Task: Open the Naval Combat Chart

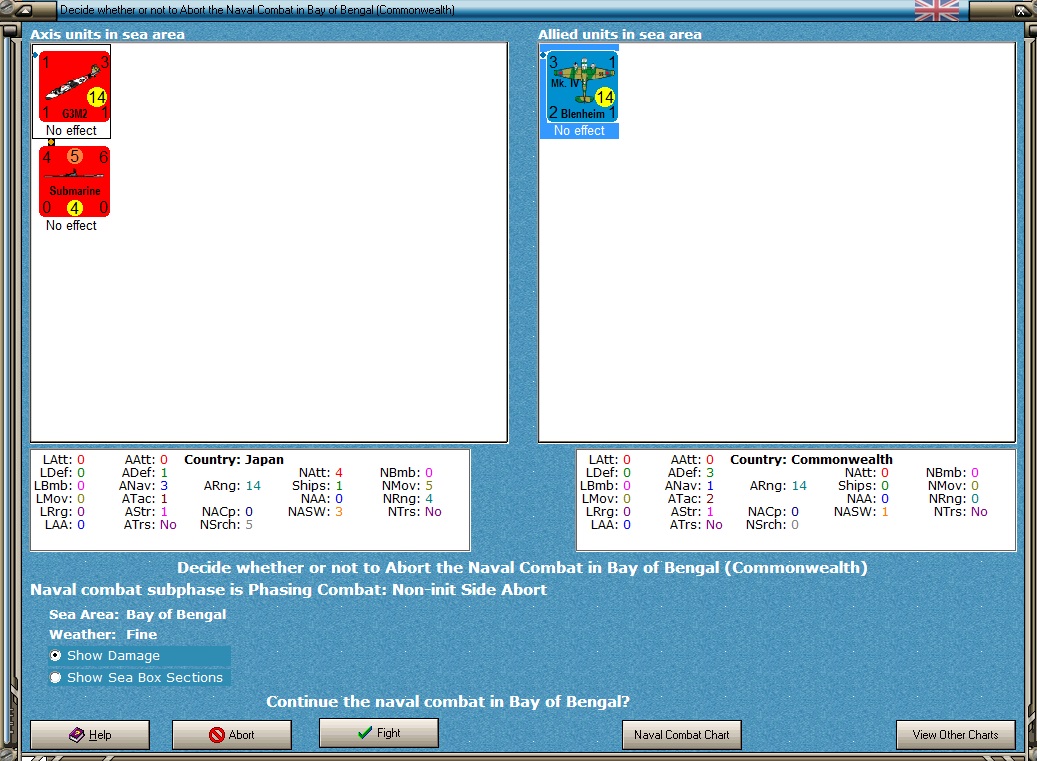Action: 681,735
